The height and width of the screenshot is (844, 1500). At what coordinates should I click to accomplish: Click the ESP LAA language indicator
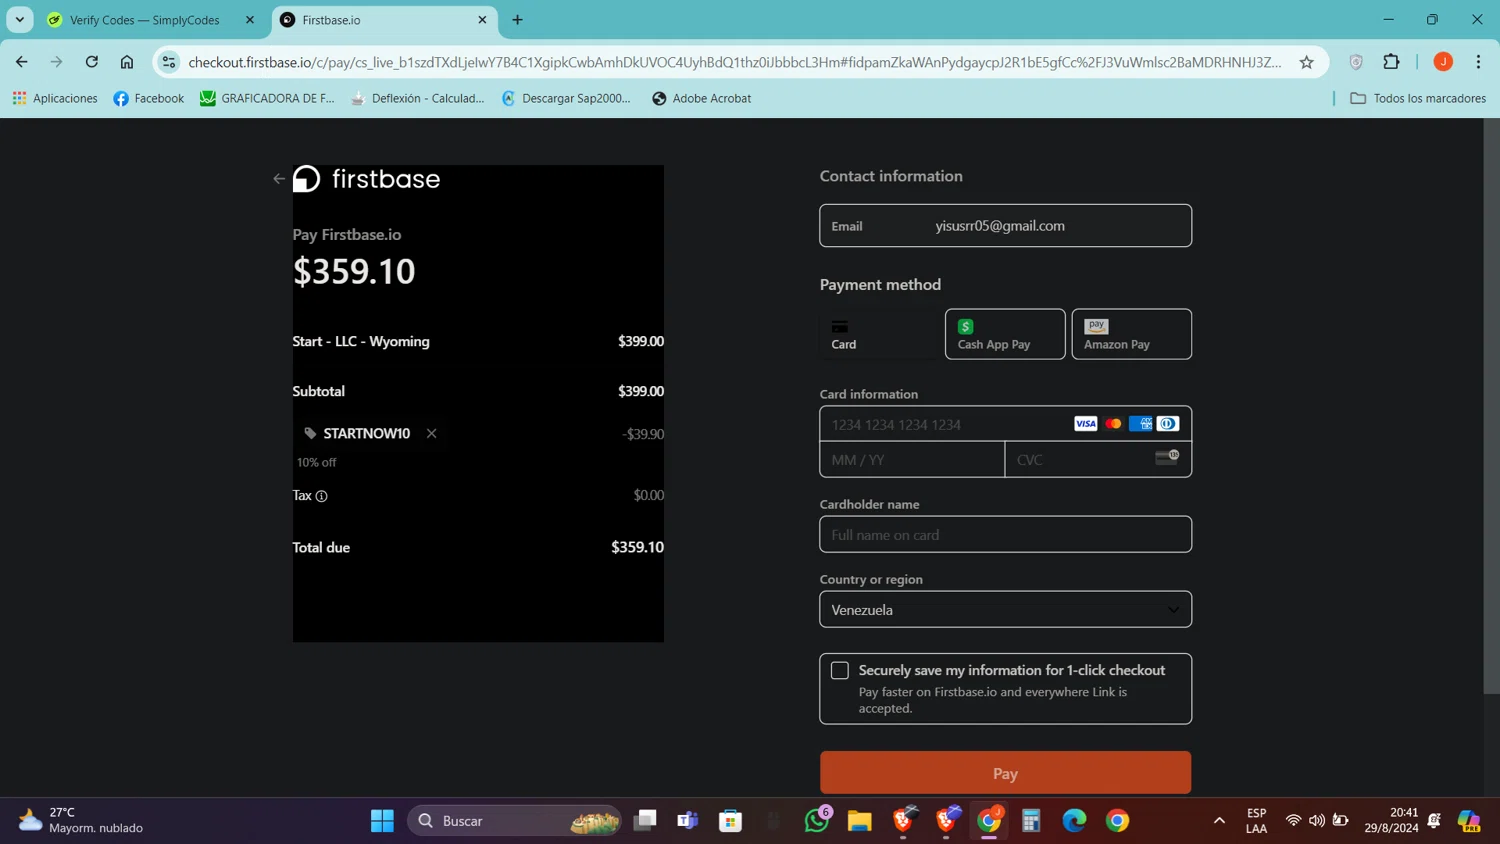click(1256, 821)
